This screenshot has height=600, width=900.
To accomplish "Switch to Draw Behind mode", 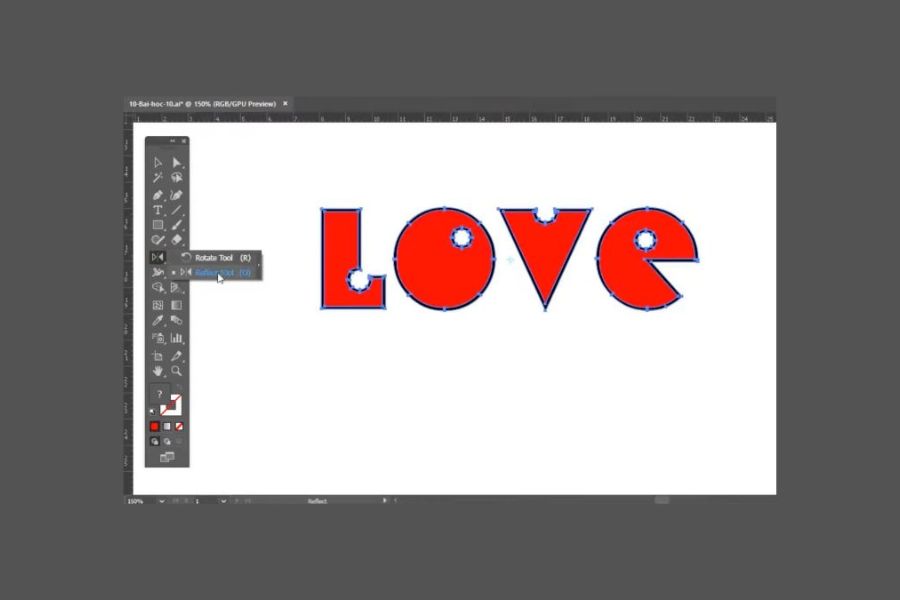I will [167, 441].
